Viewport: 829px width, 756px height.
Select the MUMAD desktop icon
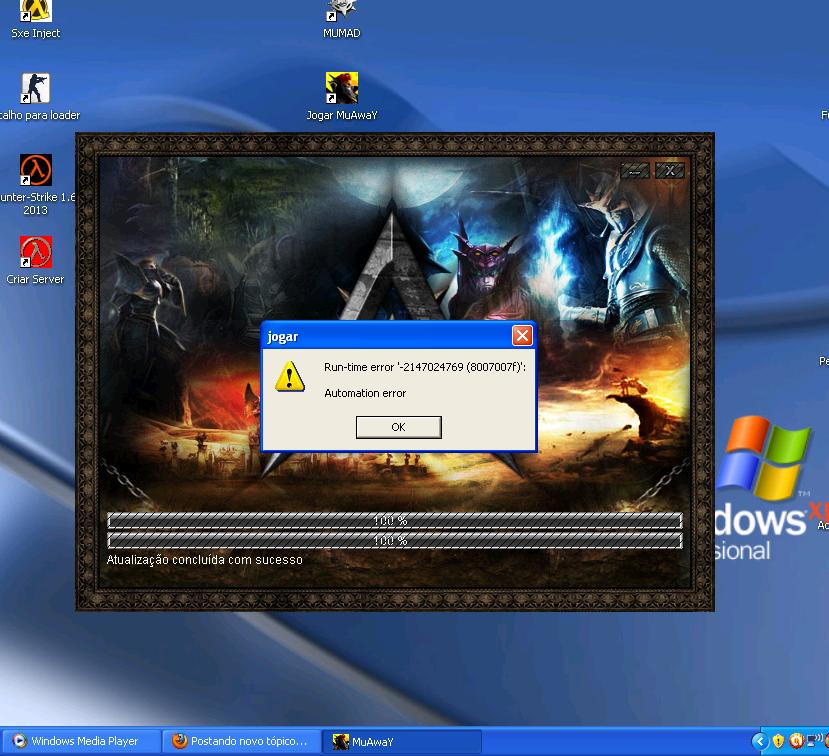click(x=341, y=12)
